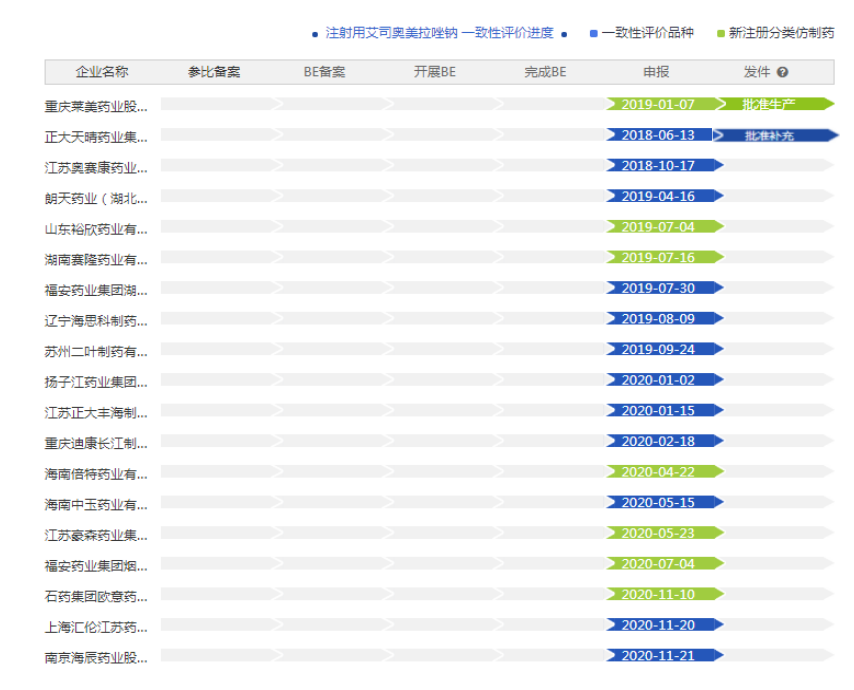Select the company 正大天晴药业集...
This screenshot has height=690, width=854.
[96, 137]
